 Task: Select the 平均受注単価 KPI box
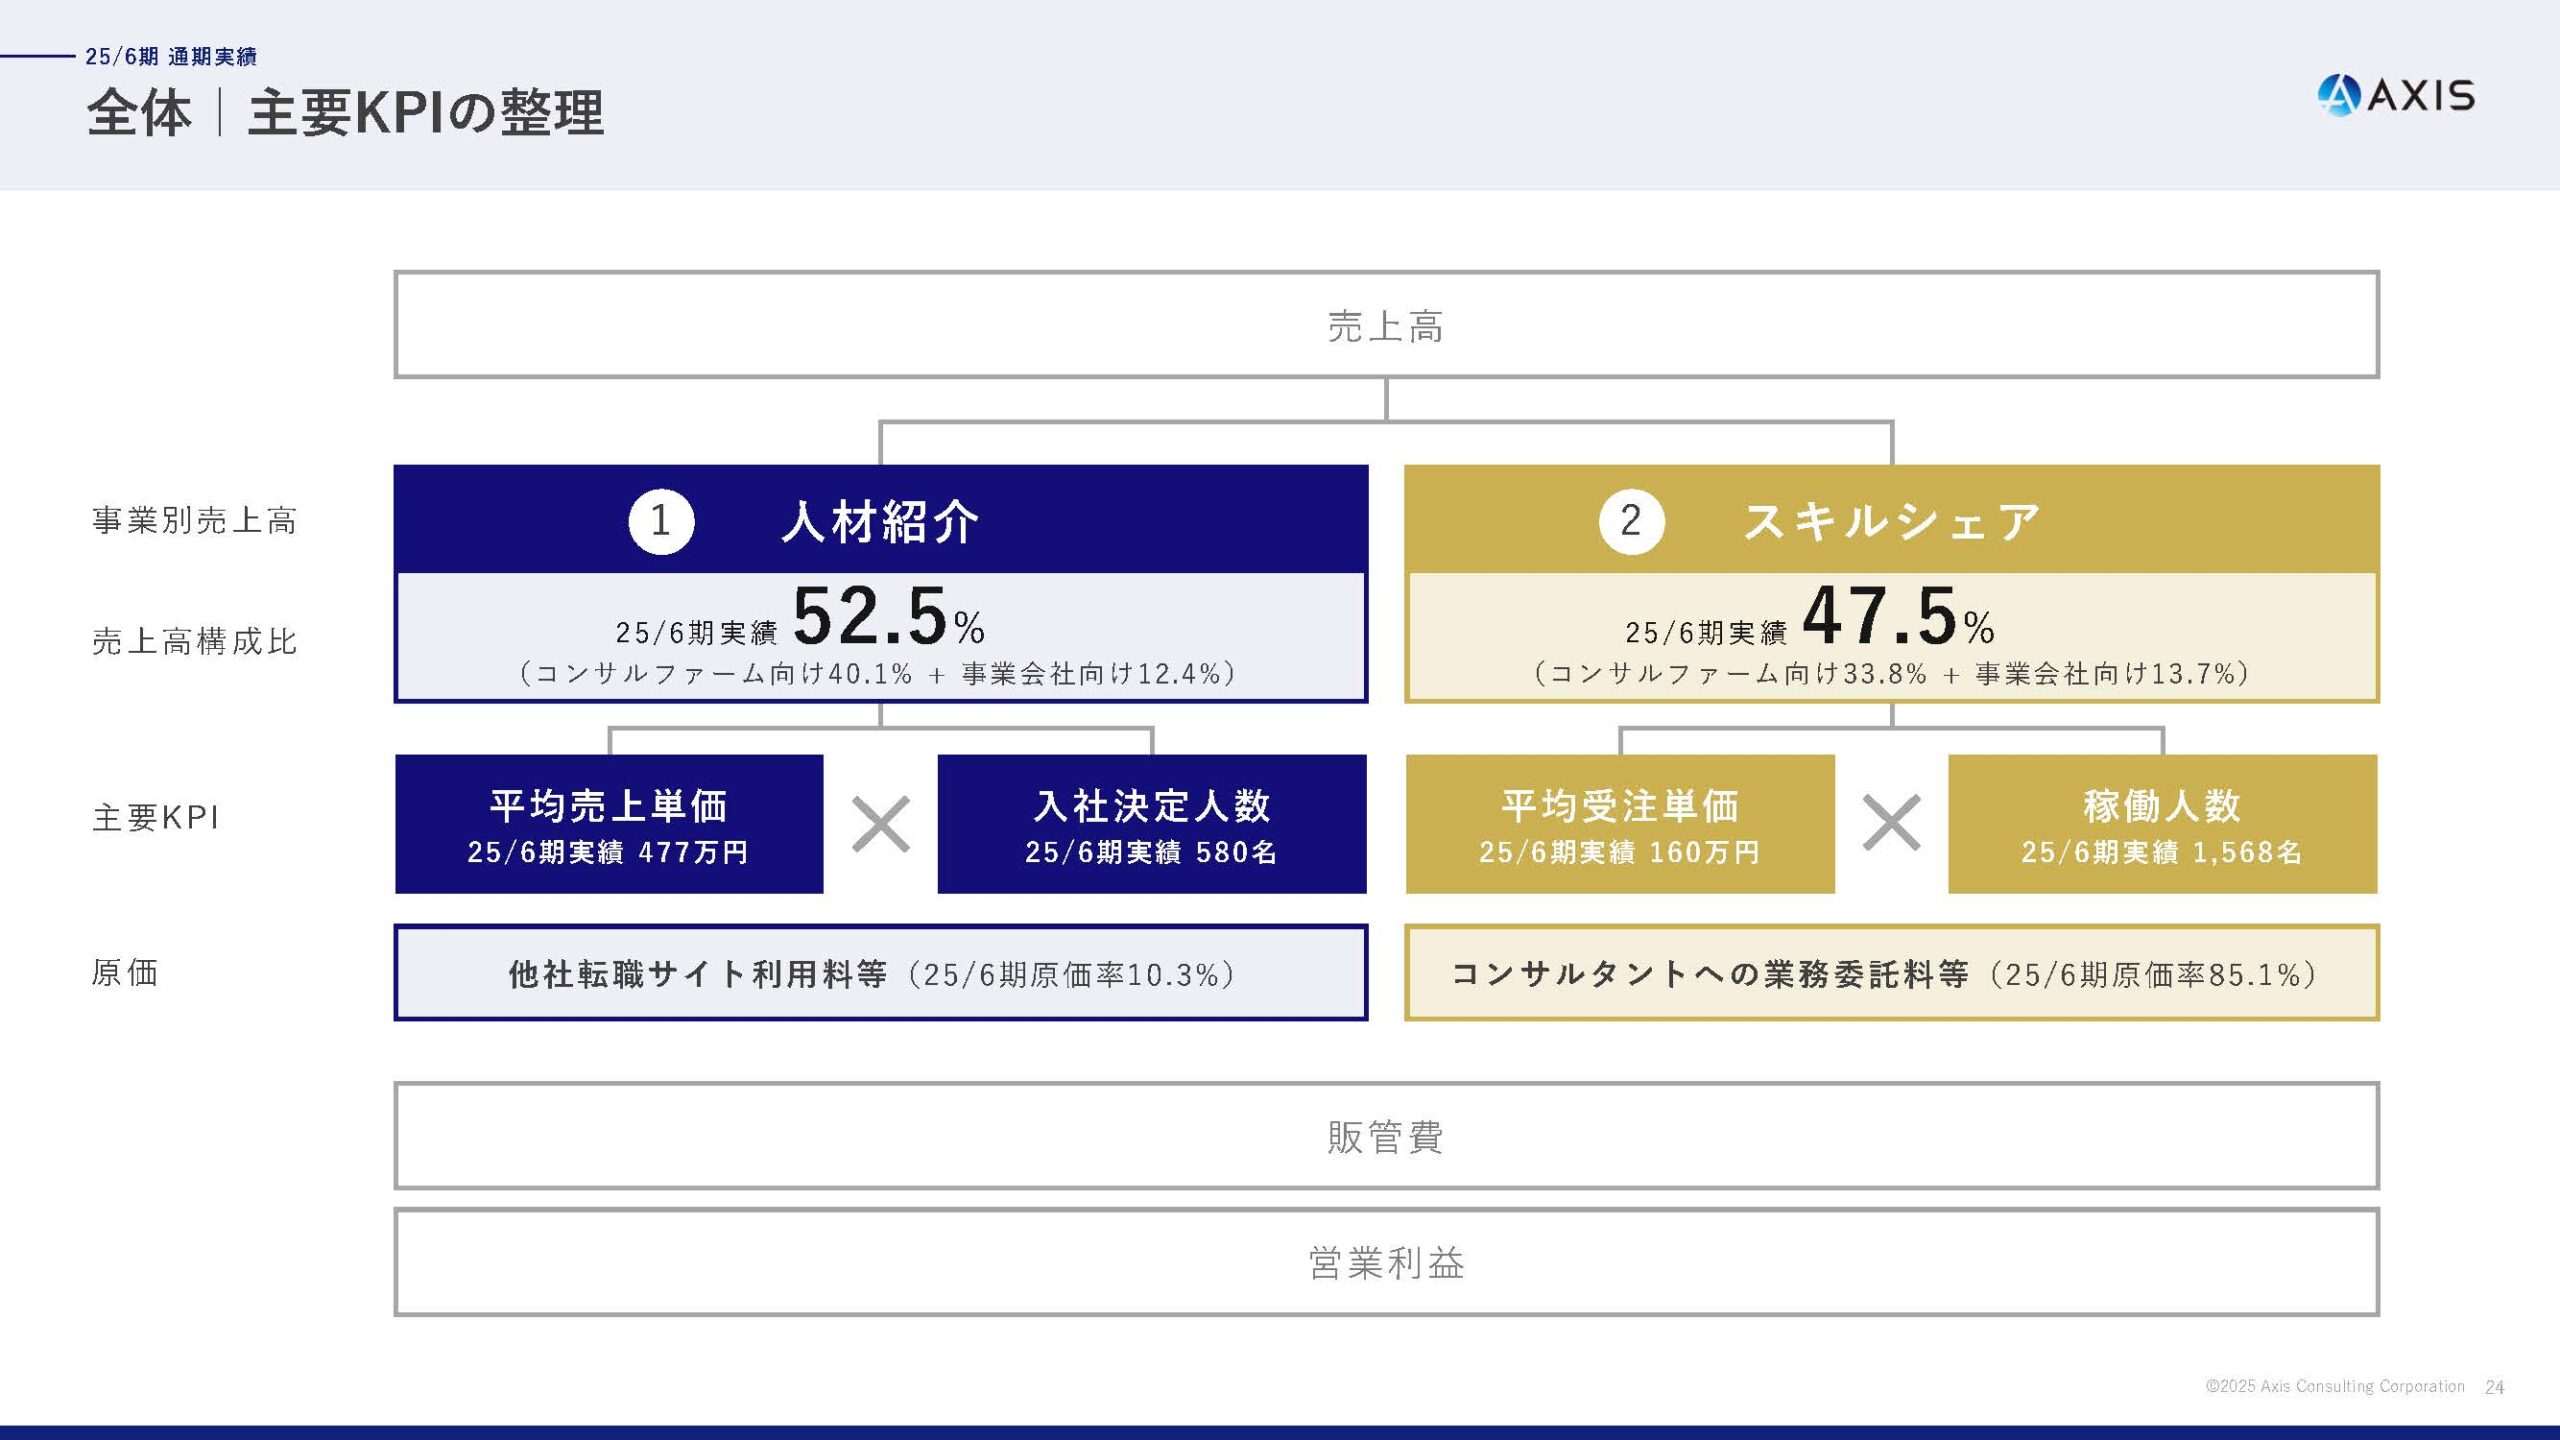point(1620,824)
